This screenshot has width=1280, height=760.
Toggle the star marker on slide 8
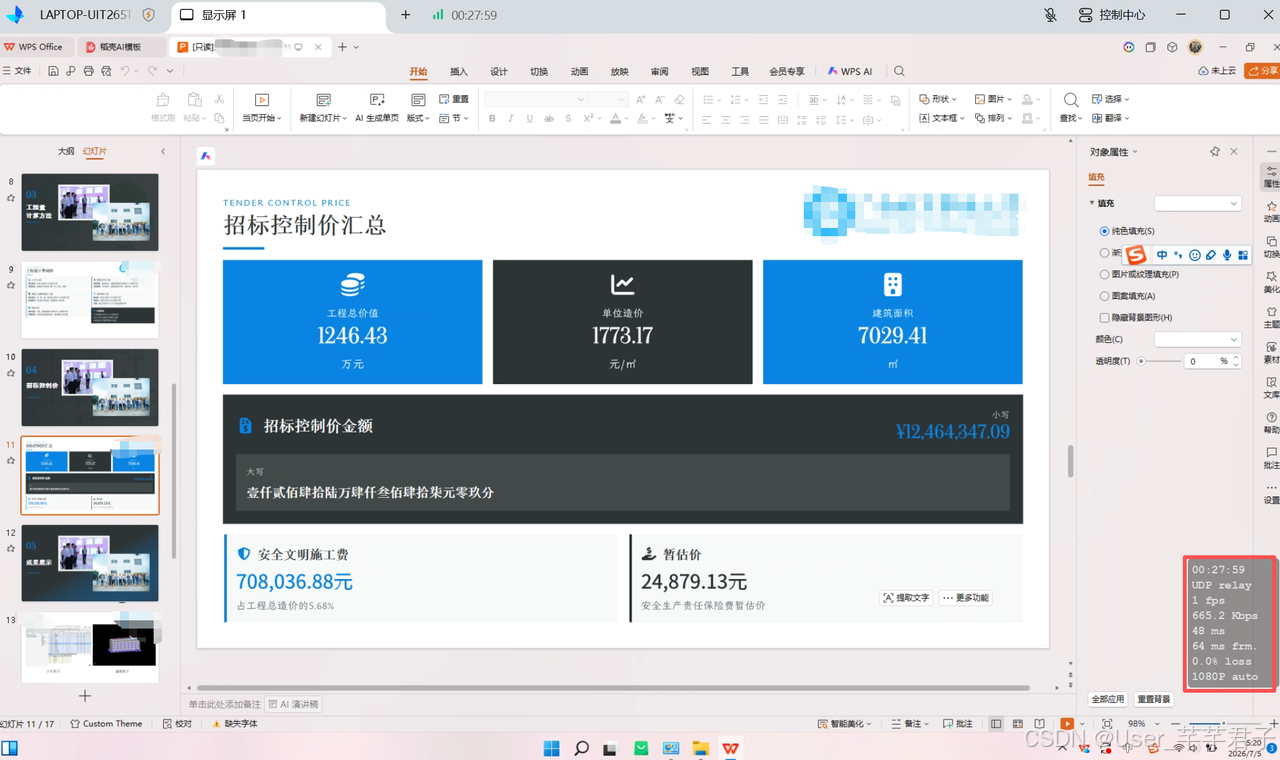pyautogui.click(x=11, y=198)
